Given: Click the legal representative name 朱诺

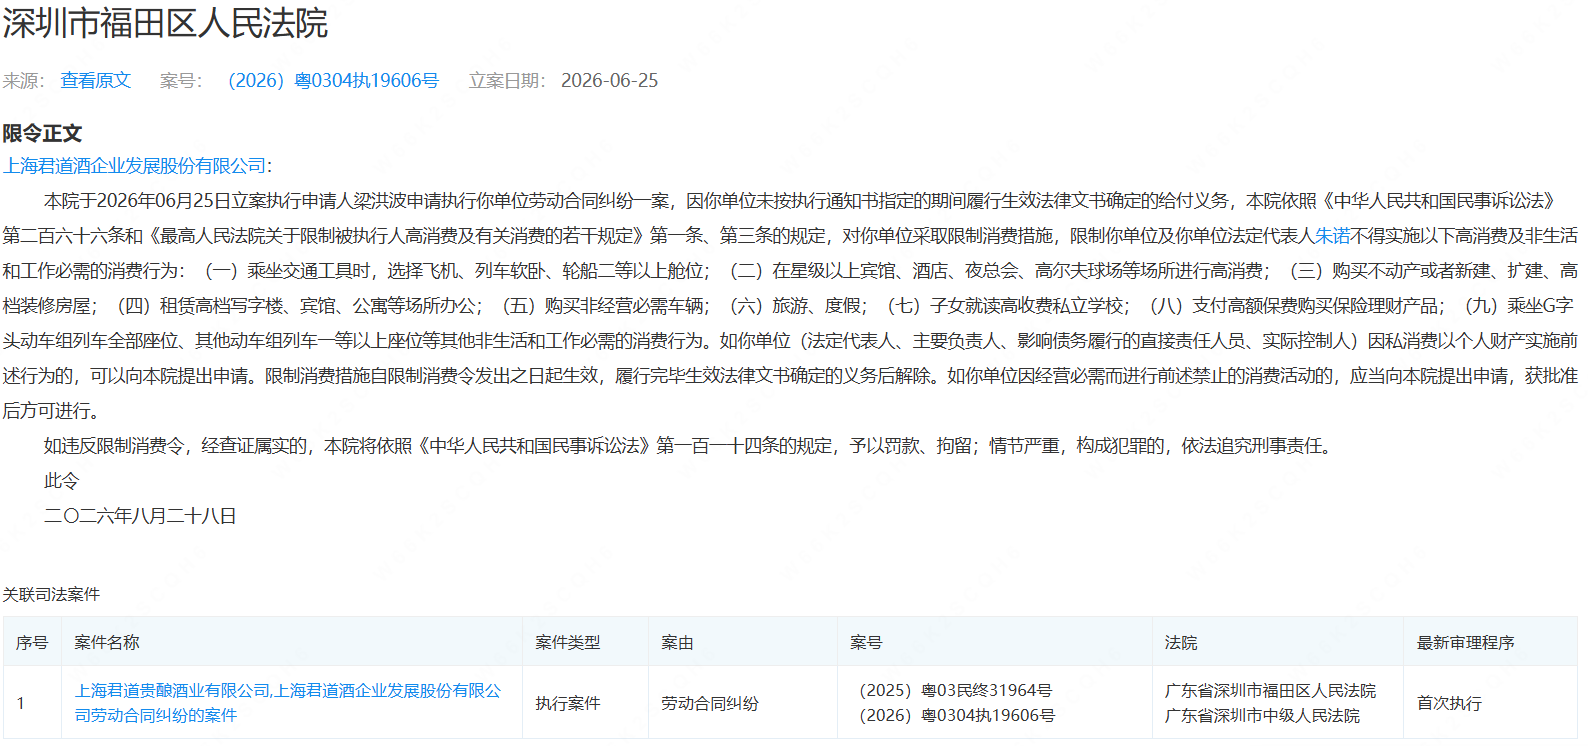Looking at the screenshot, I should pos(1332,236).
